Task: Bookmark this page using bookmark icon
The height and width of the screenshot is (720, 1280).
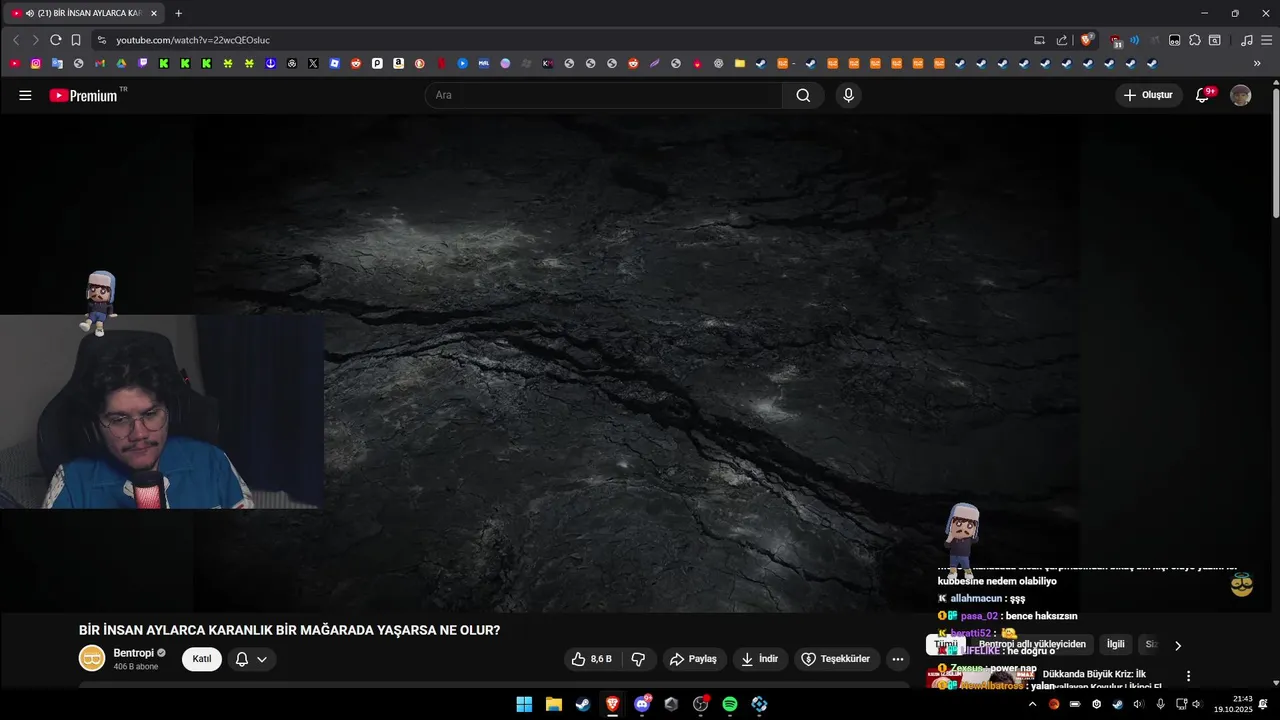Action: coord(76,40)
